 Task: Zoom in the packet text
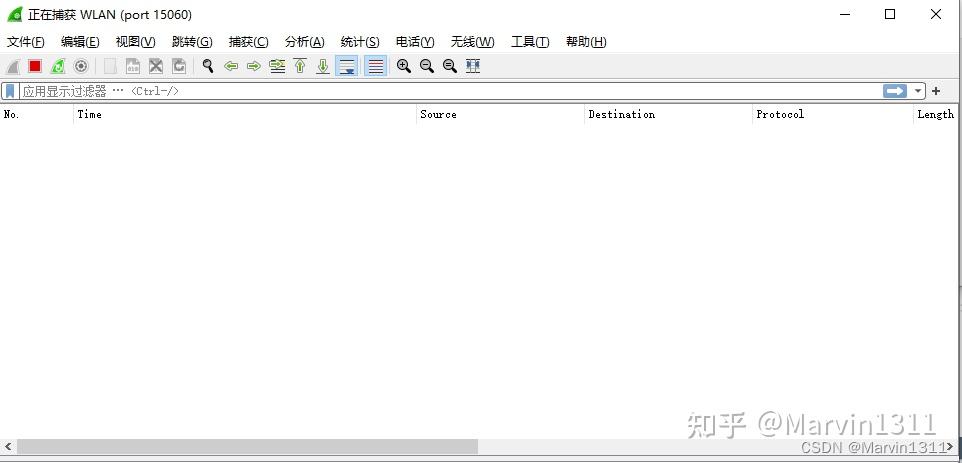[404, 66]
